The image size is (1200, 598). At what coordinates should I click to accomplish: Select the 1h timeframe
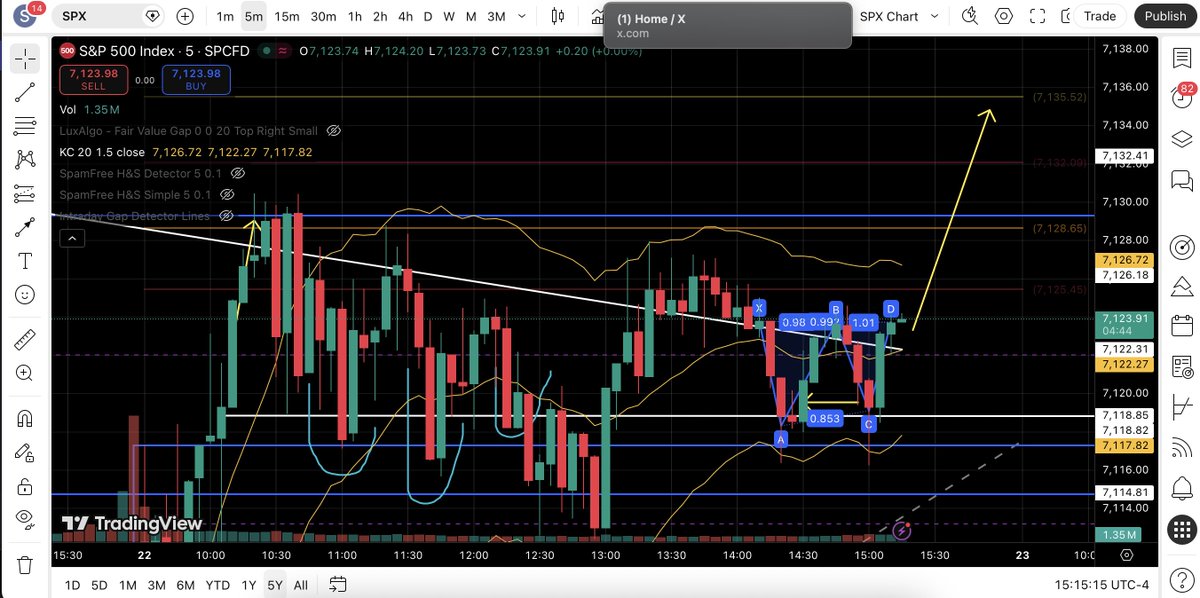coord(355,16)
